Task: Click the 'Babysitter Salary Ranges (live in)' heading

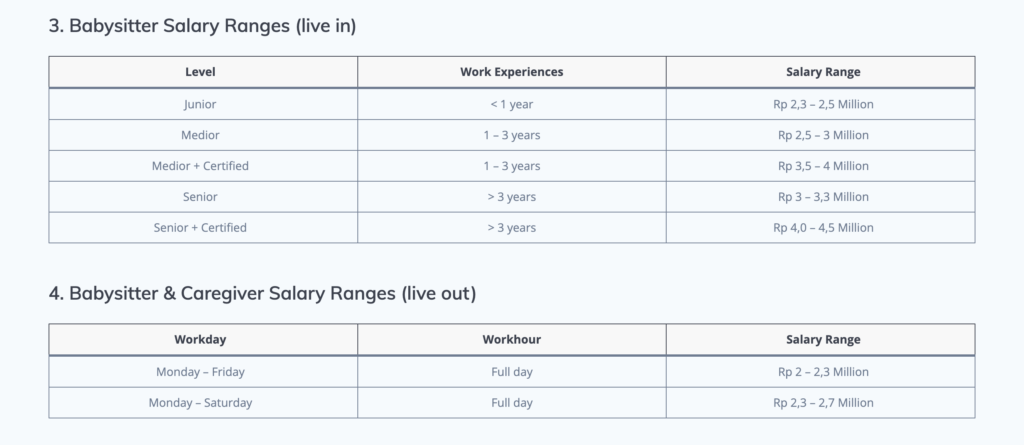Action: [x=202, y=27]
